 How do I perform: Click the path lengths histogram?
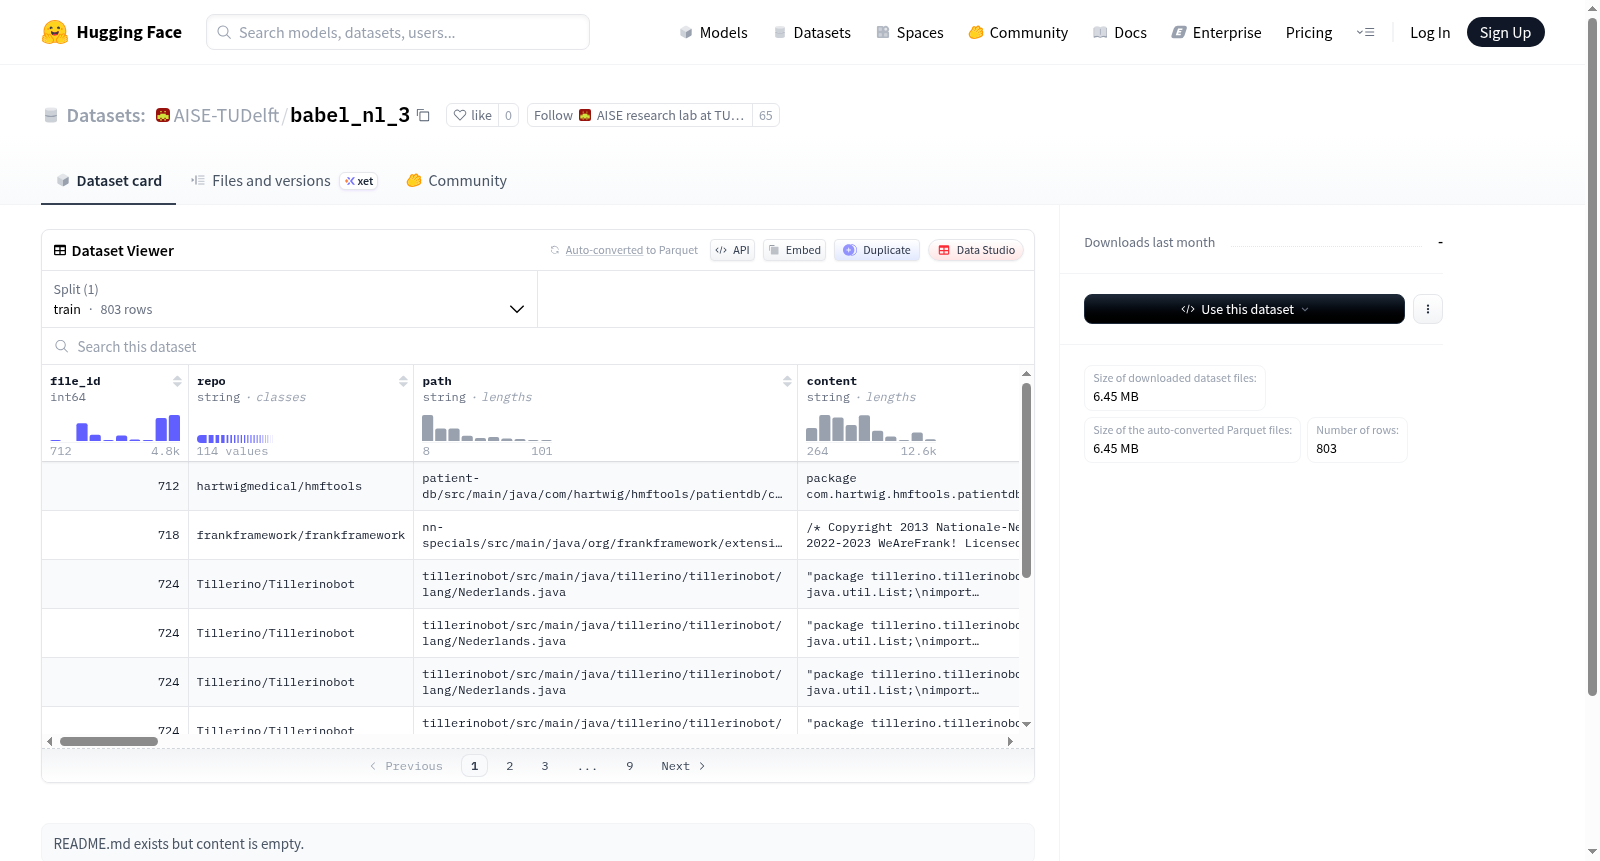click(x=487, y=427)
